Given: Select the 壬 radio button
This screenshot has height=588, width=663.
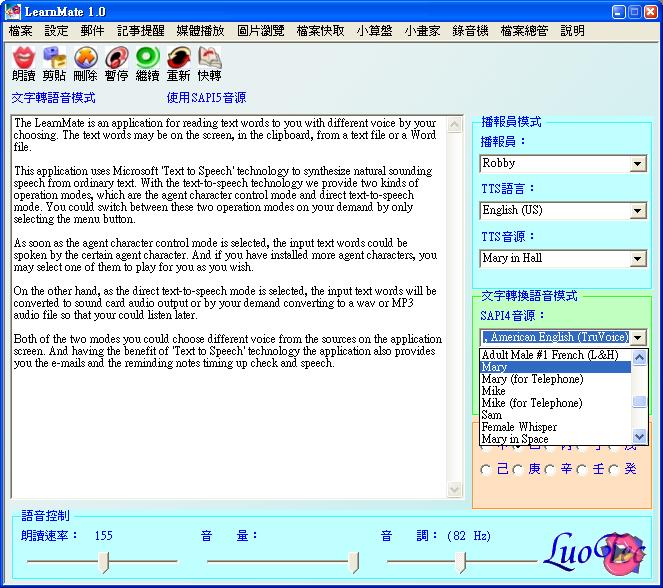Looking at the screenshot, I should pos(582,470).
